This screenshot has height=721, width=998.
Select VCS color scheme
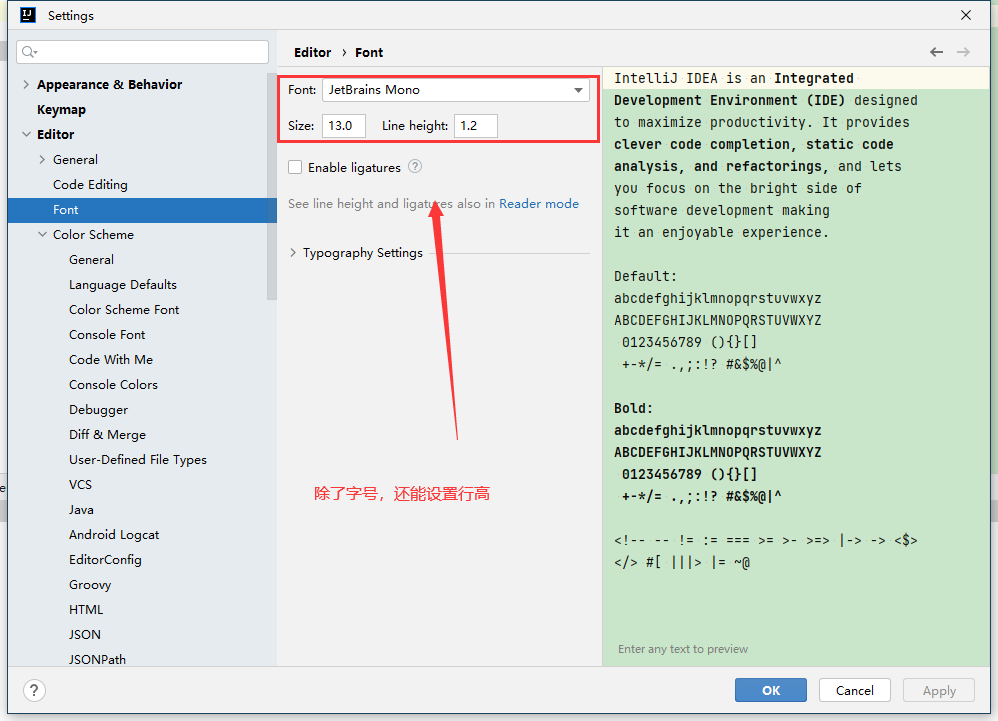tap(80, 484)
